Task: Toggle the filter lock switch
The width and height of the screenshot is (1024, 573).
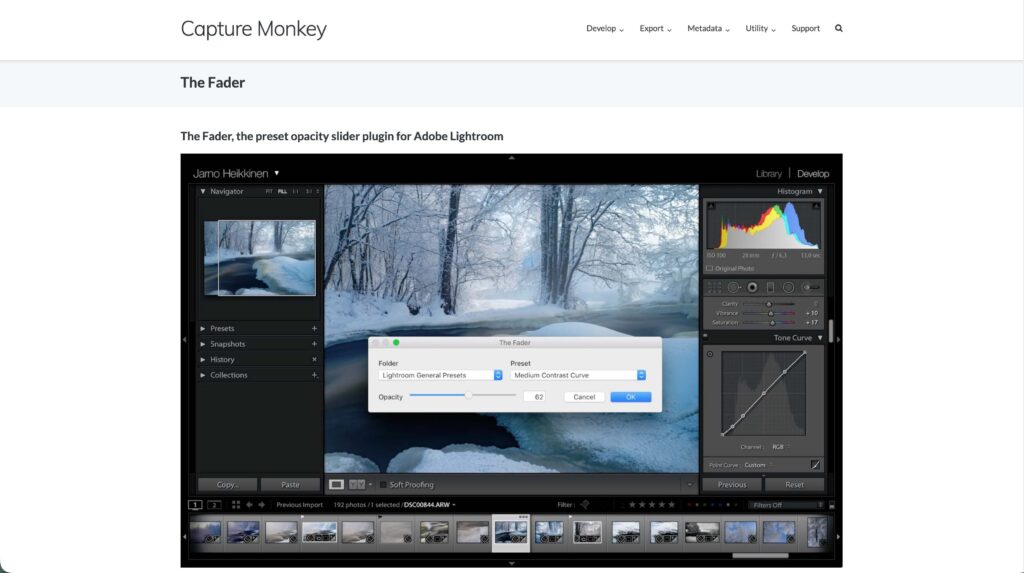Action: pyautogui.click(x=831, y=505)
